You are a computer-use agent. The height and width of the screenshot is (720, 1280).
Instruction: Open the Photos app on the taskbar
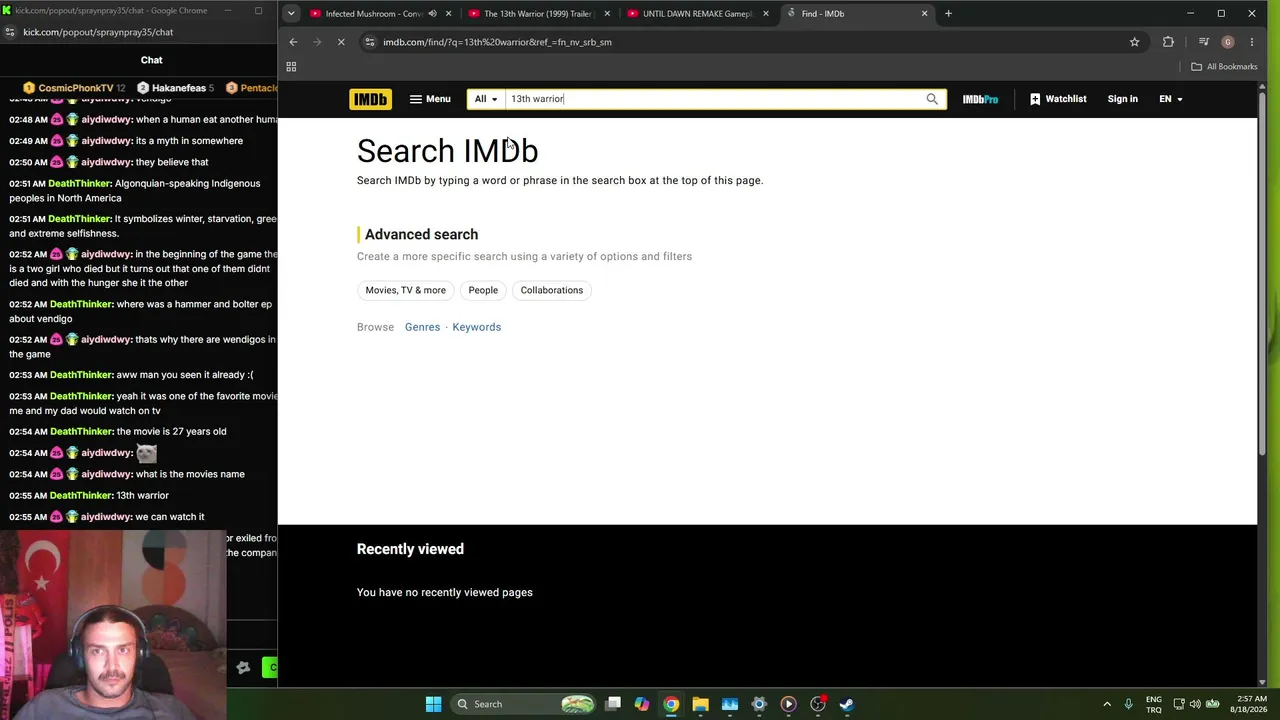pos(729,704)
